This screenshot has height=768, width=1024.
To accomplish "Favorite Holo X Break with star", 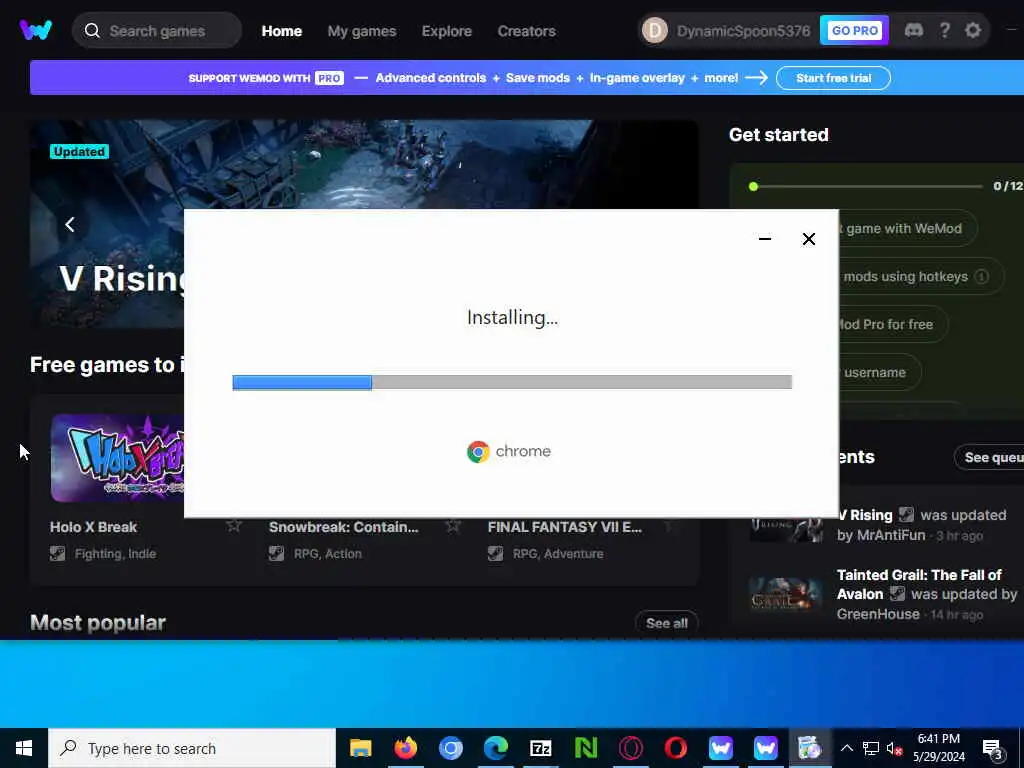I will click(x=234, y=526).
